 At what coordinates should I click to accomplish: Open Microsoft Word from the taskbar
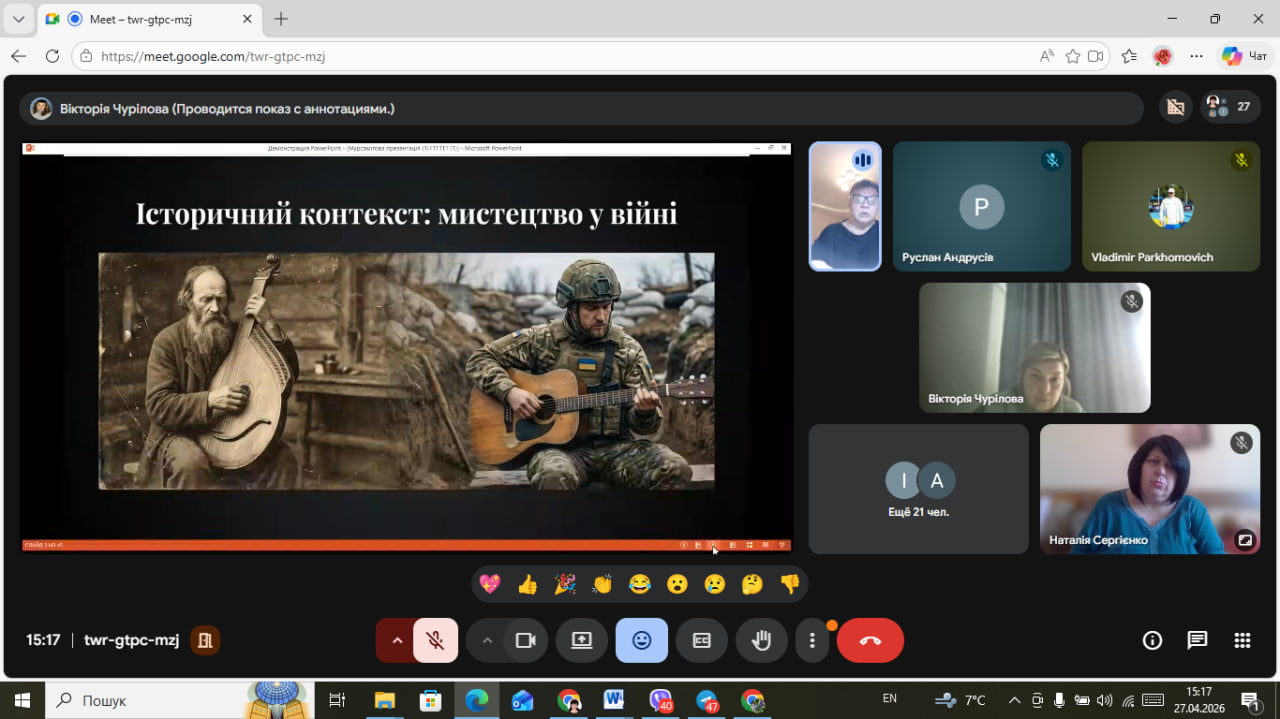tap(613, 700)
